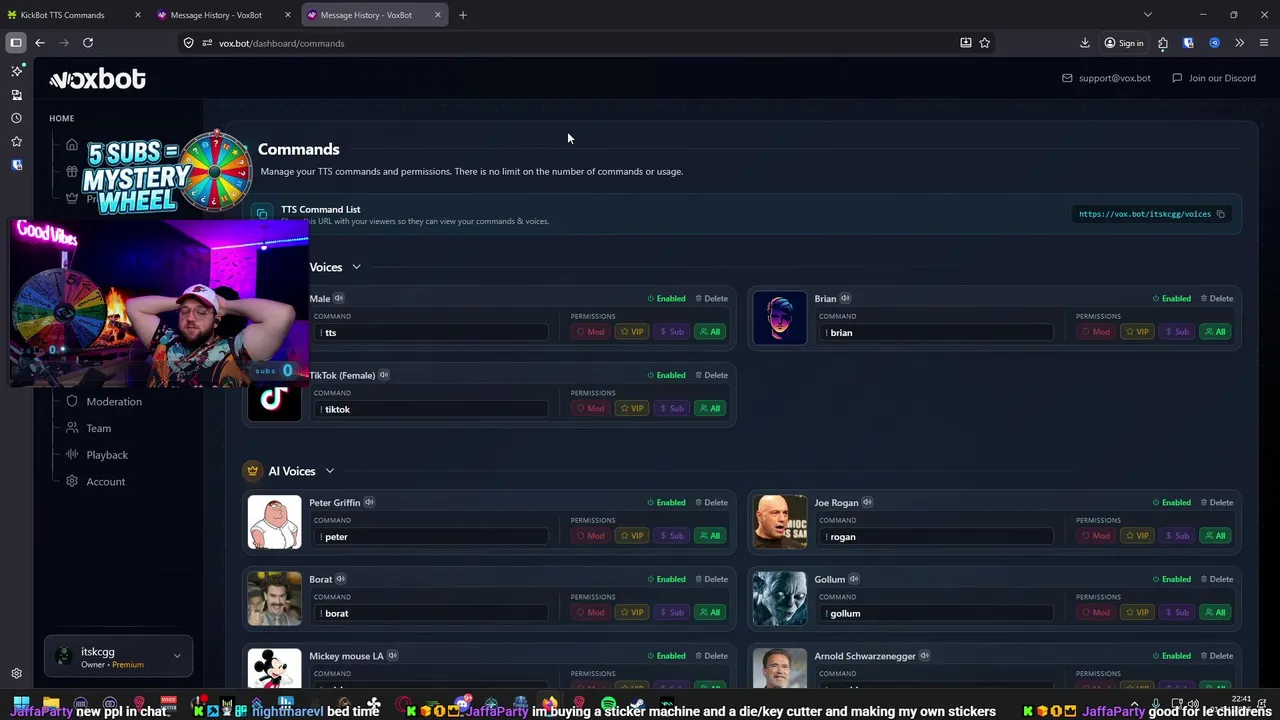This screenshot has height=720, width=1280.
Task: Toggle Enabled status for Brian
Action: point(1172,298)
